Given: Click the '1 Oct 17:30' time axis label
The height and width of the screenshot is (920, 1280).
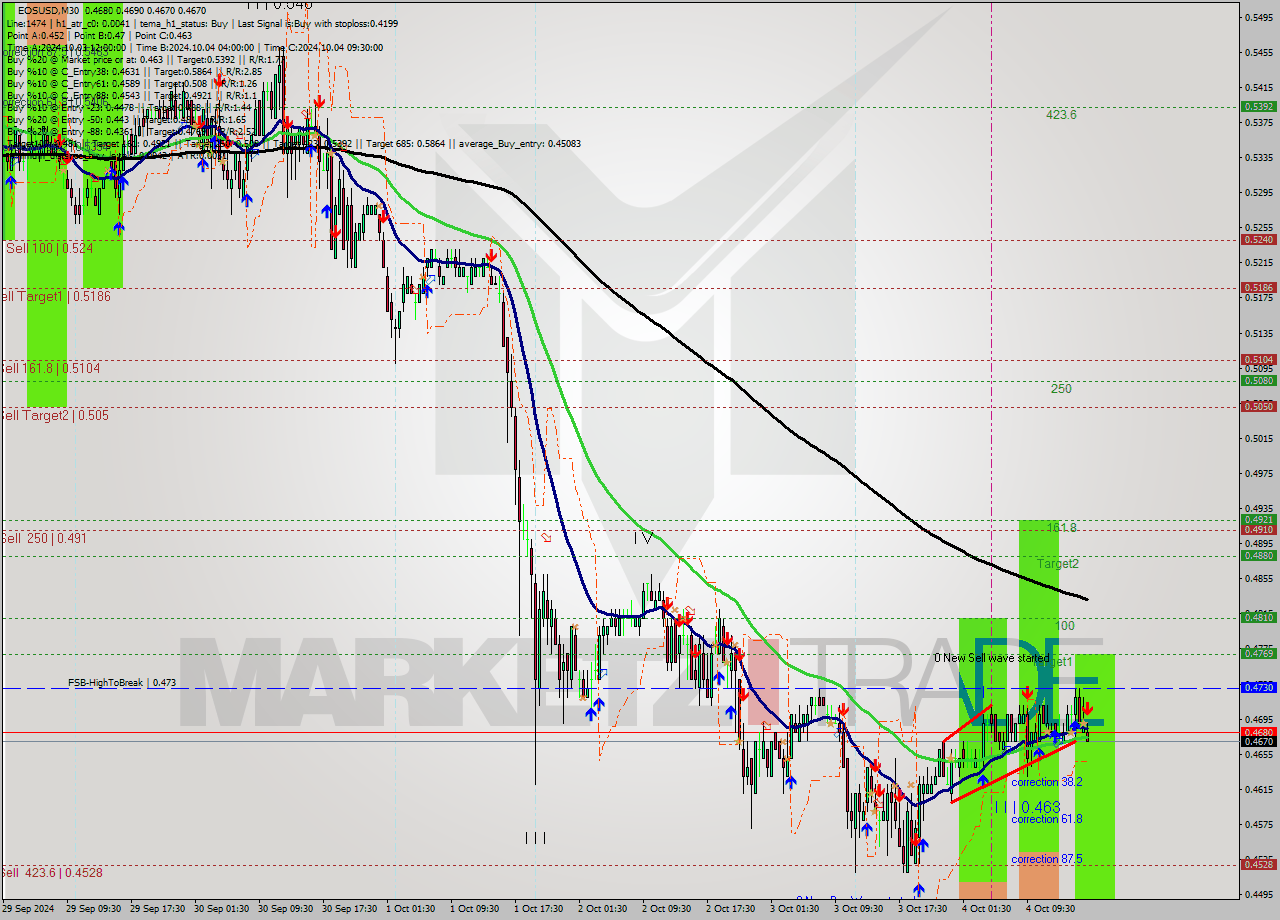Looking at the screenshot, I should 538,909.
